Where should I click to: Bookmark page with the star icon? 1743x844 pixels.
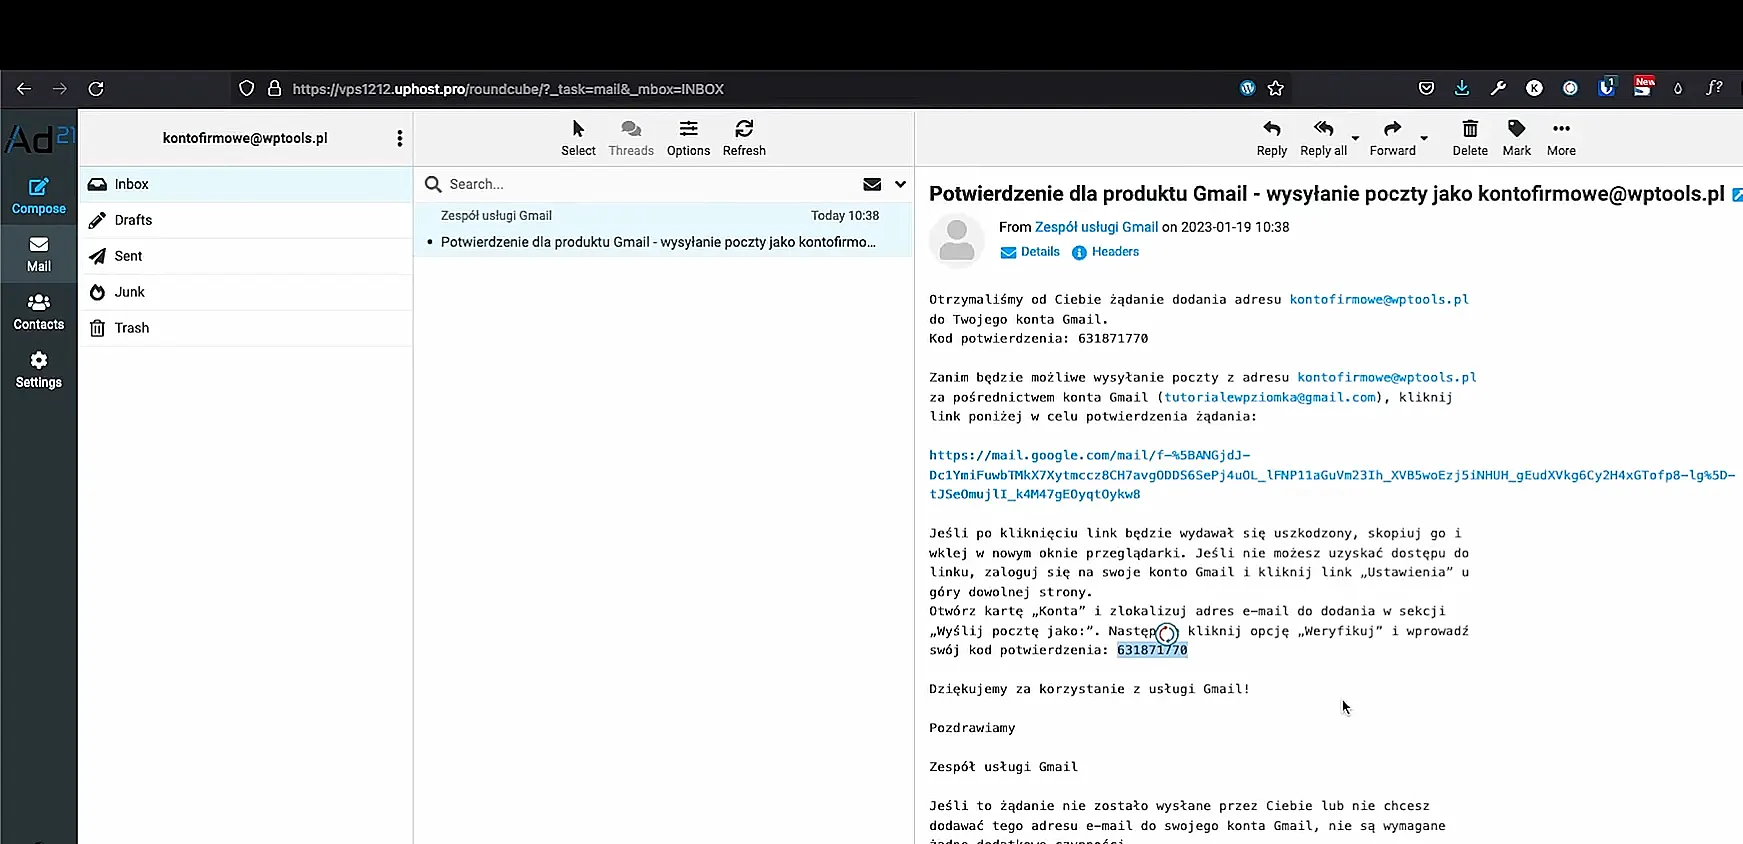[x=1275, y=88]
